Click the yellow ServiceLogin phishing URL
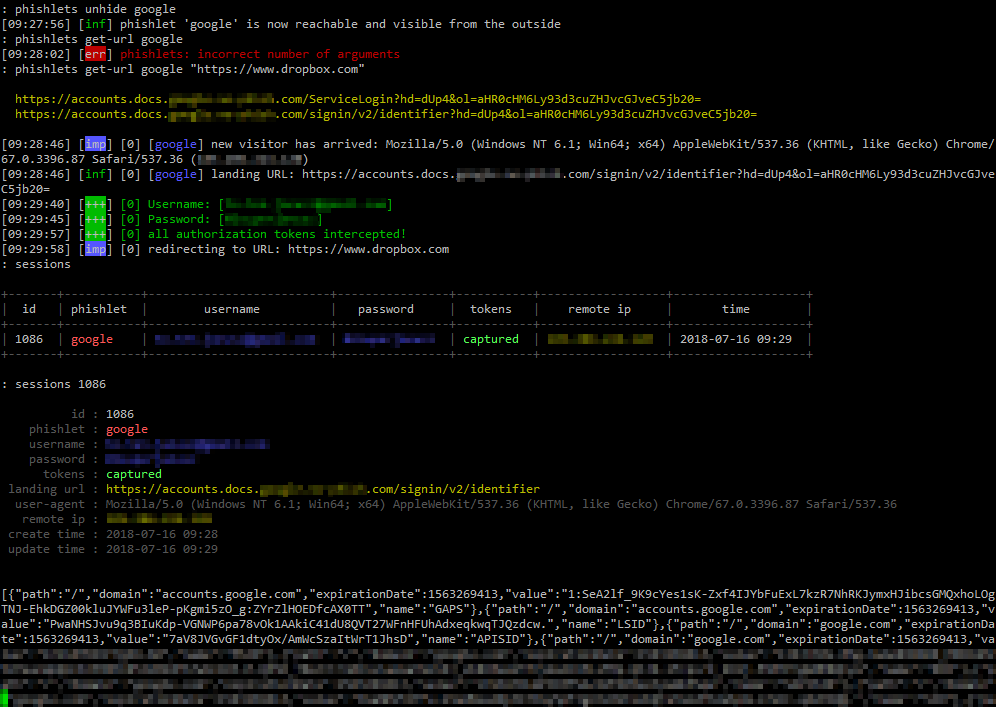996x707 pixels. point(358,99)
